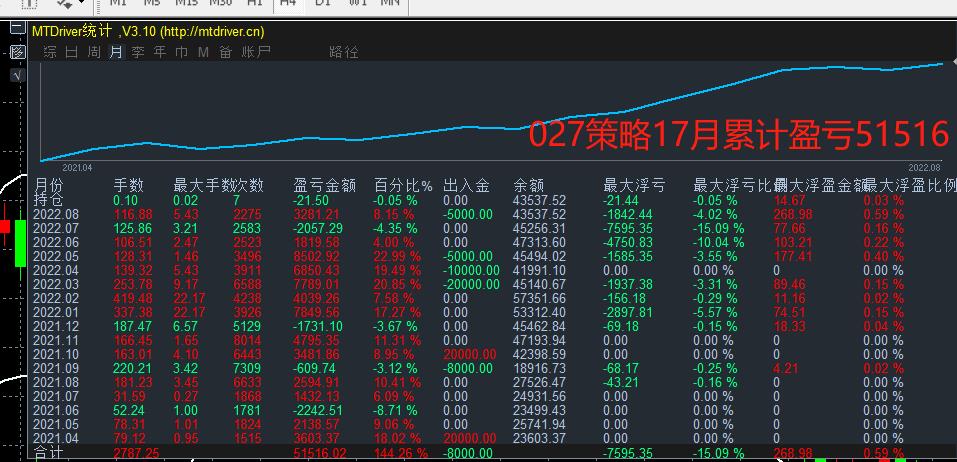Select the 月 monthly tab
Image resolution: width=957 pixels, height=462 pixels.
[x=116, y=52]
